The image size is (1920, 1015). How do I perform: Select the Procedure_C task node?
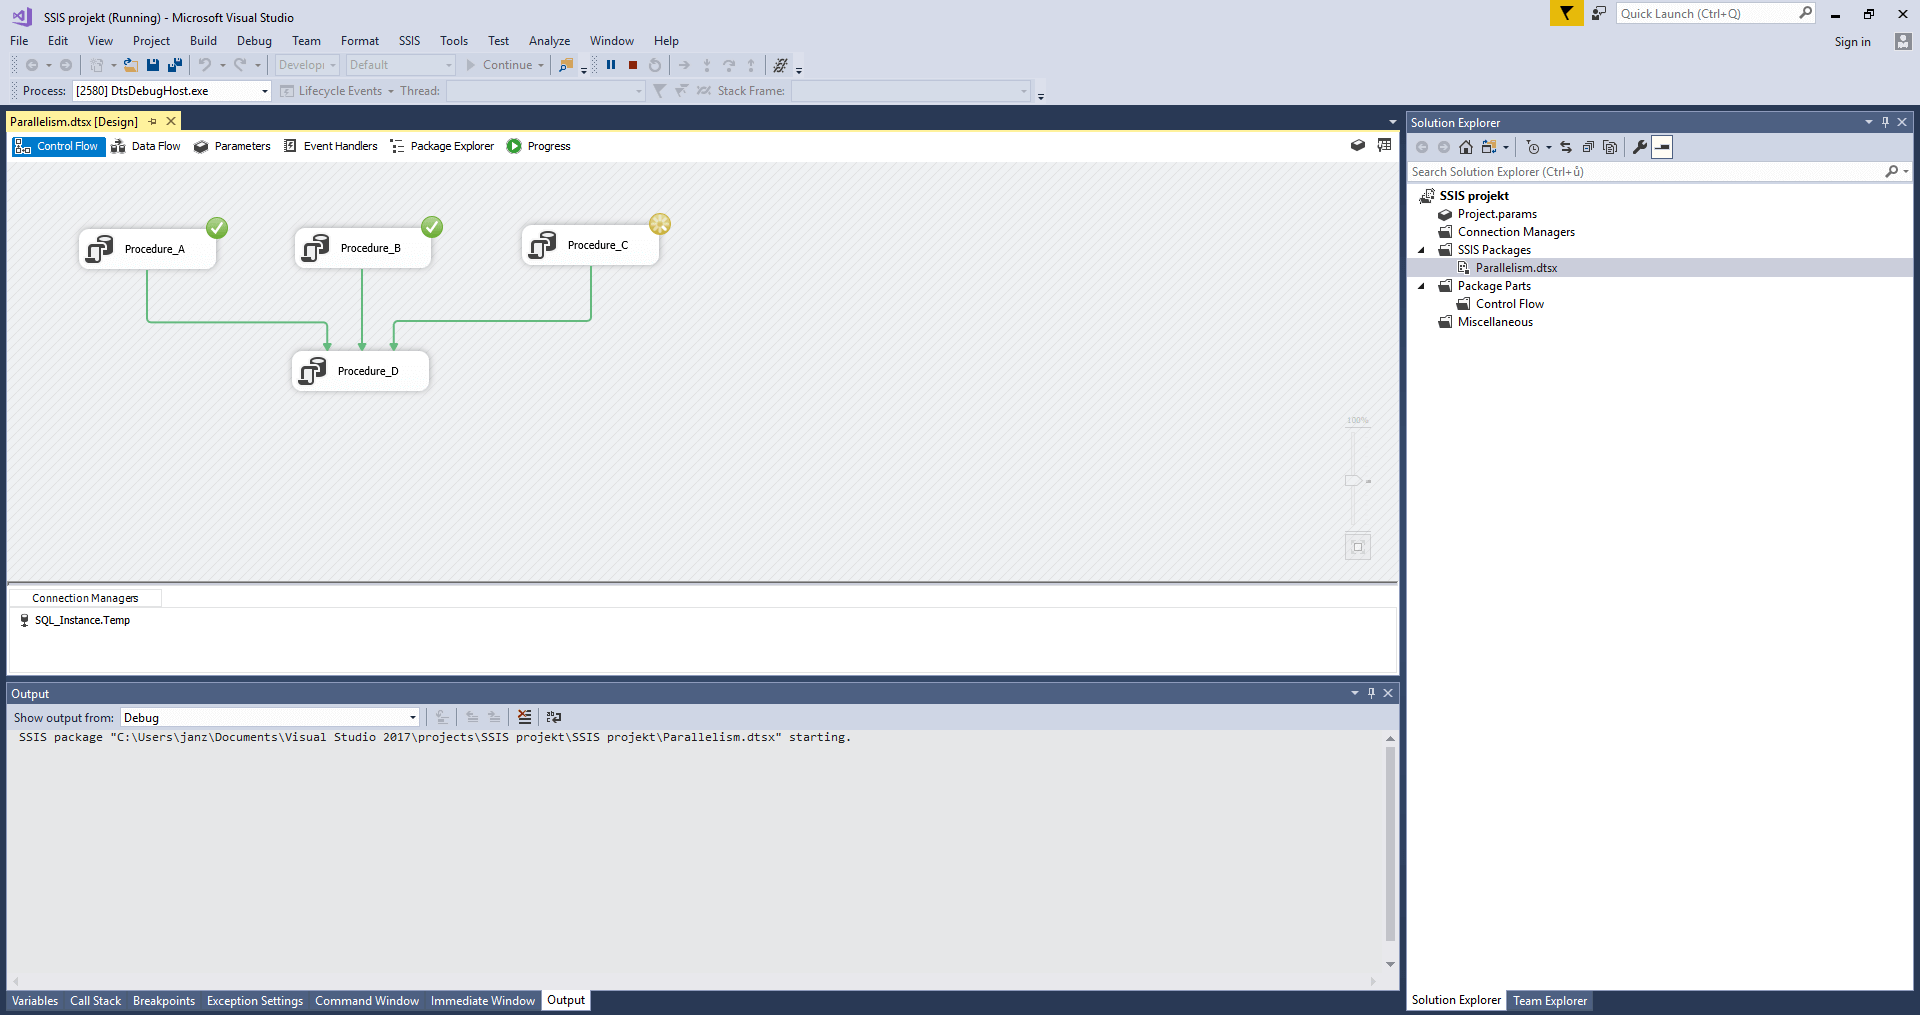[x=590, y=245]
